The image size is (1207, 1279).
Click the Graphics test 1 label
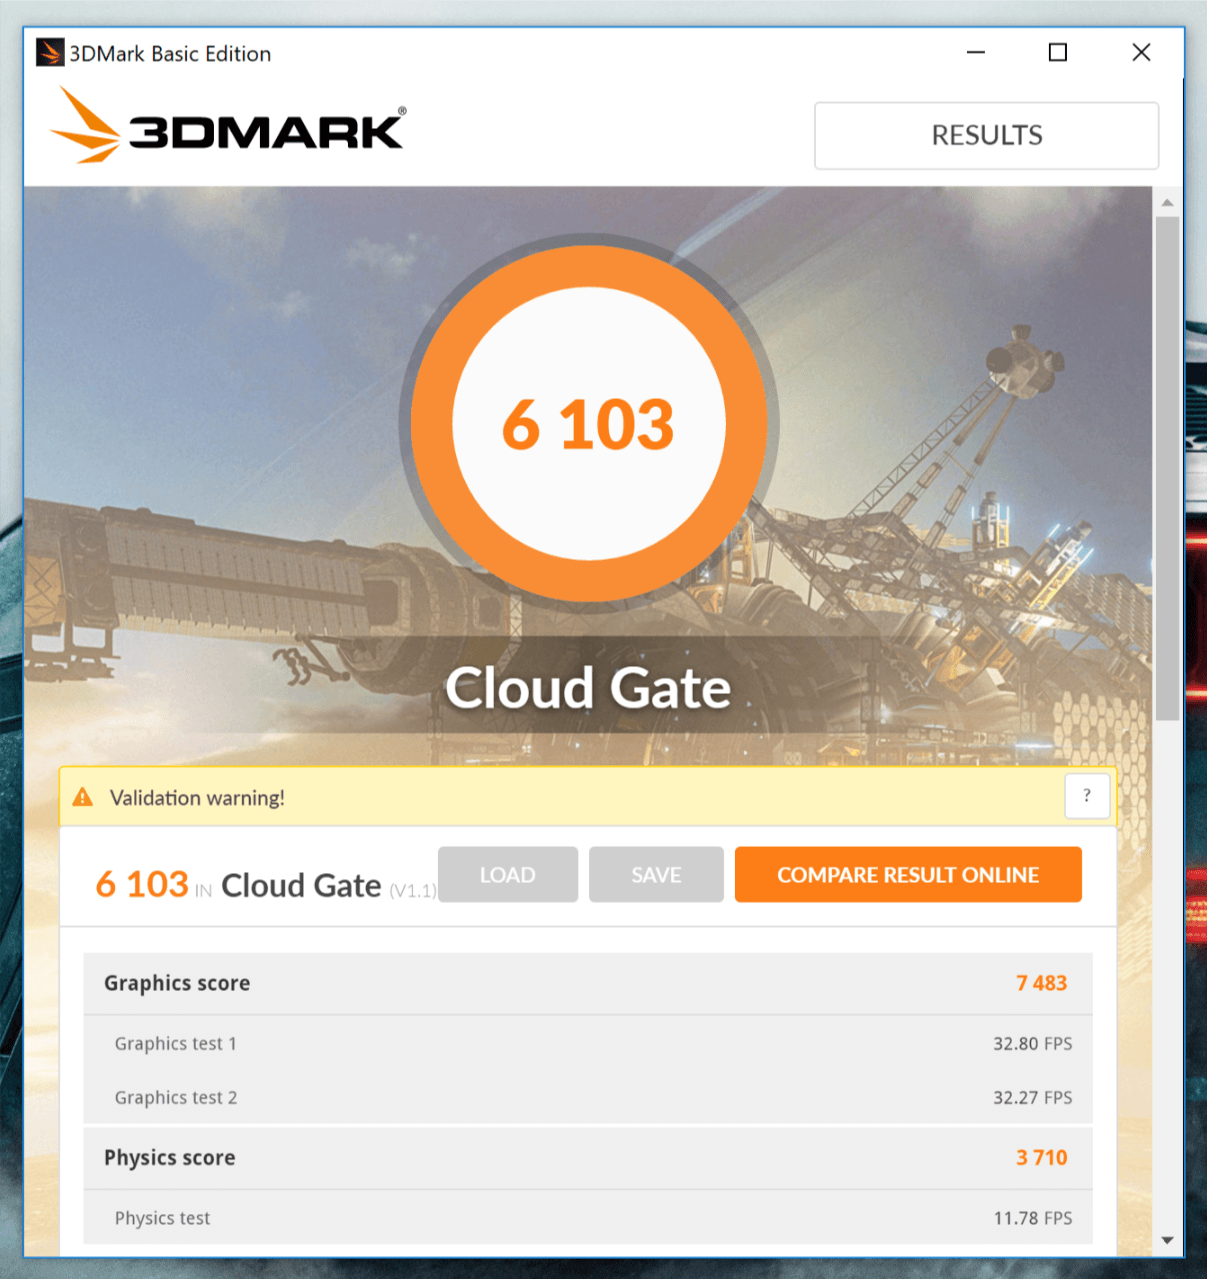click(x=176, y=1044)
